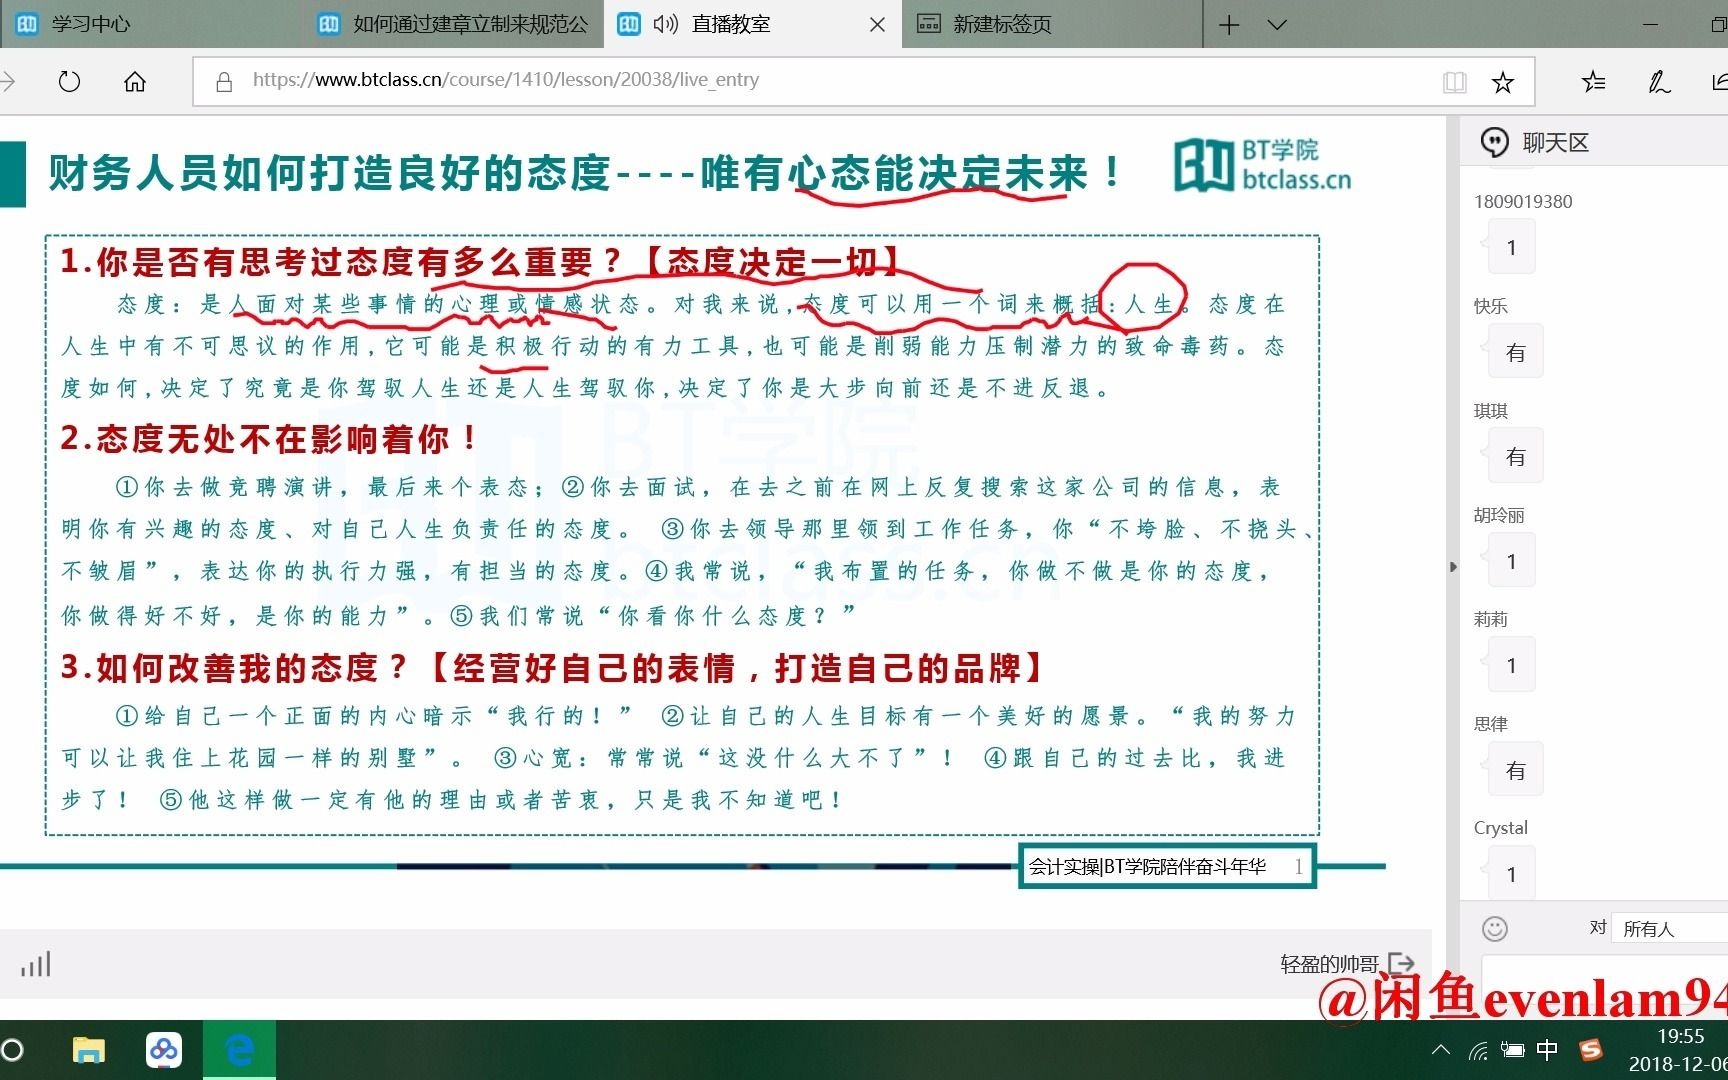Viewport: 1728px width, 1080px height.
Task: Open a new browser tab
Action: [1229, 25]
